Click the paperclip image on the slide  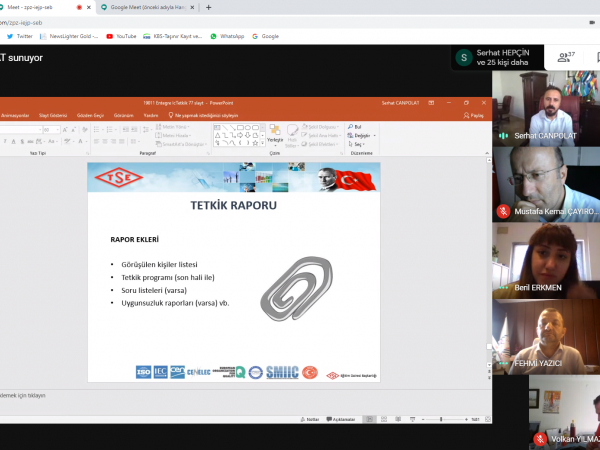coord(297,289)
